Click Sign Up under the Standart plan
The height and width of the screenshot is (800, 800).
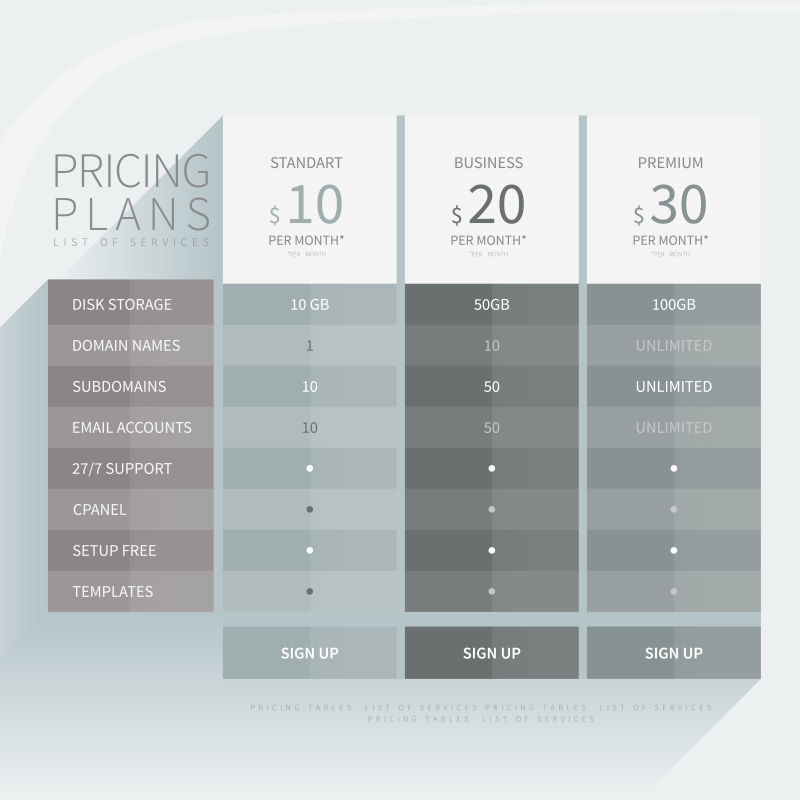[309, 653]
